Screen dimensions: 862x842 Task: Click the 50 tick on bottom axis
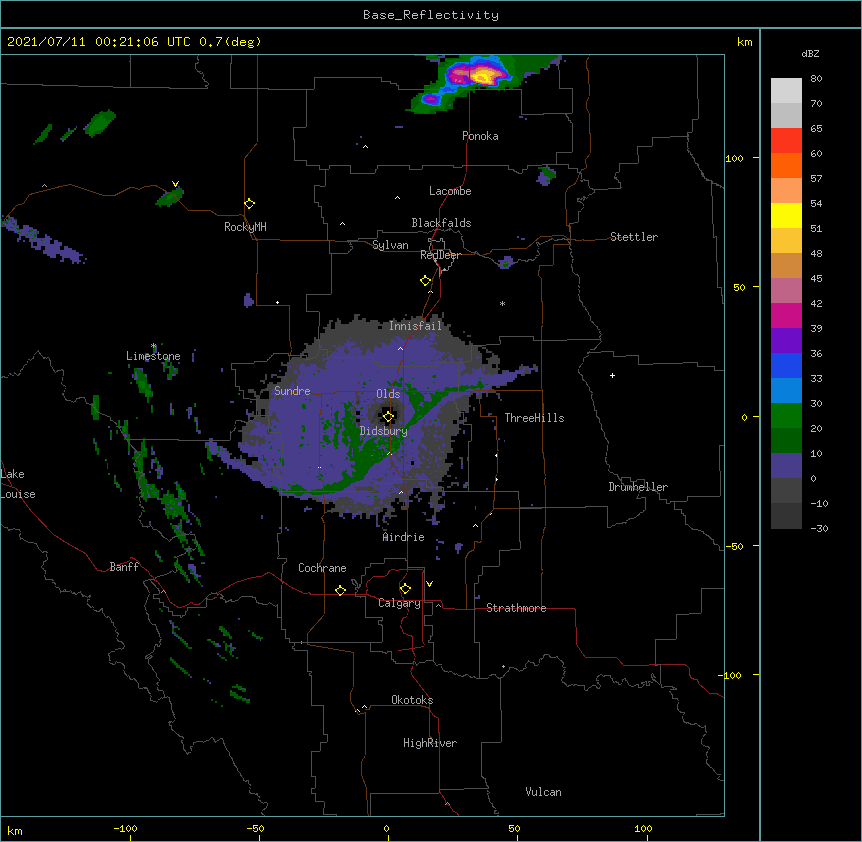(x=515, y=828)
